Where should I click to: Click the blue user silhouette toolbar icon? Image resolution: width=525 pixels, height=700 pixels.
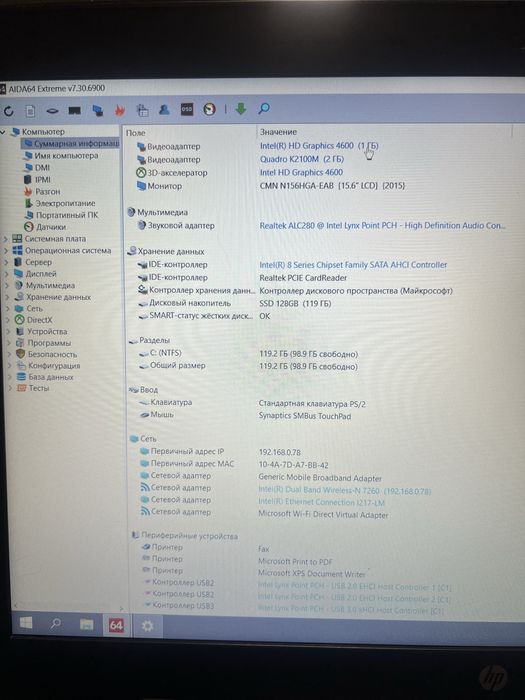point(164,109)
